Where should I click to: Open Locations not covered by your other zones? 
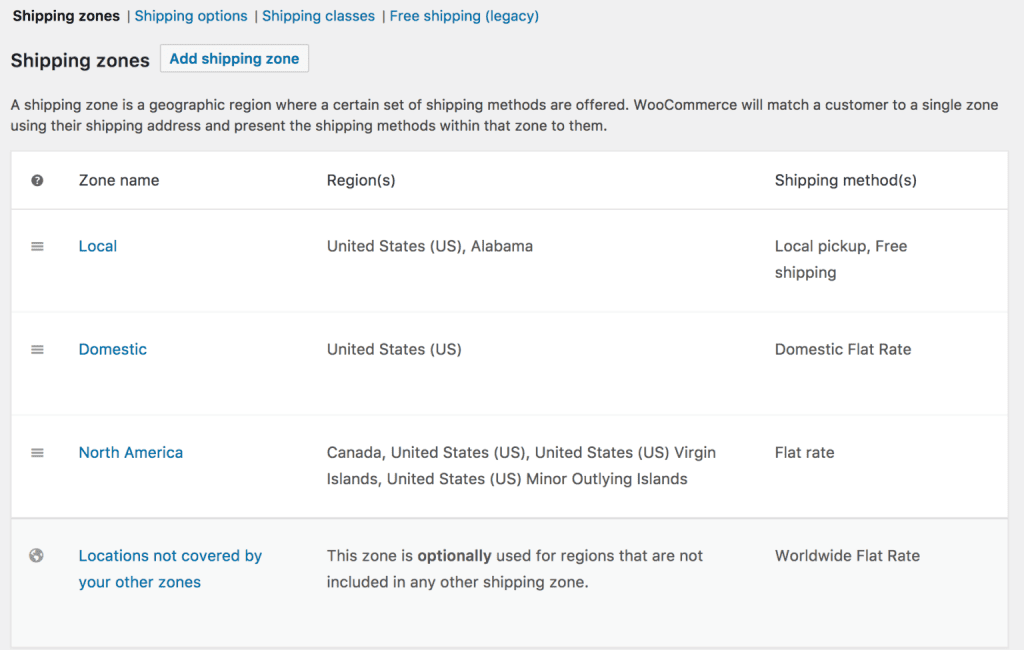coord(170,569)
